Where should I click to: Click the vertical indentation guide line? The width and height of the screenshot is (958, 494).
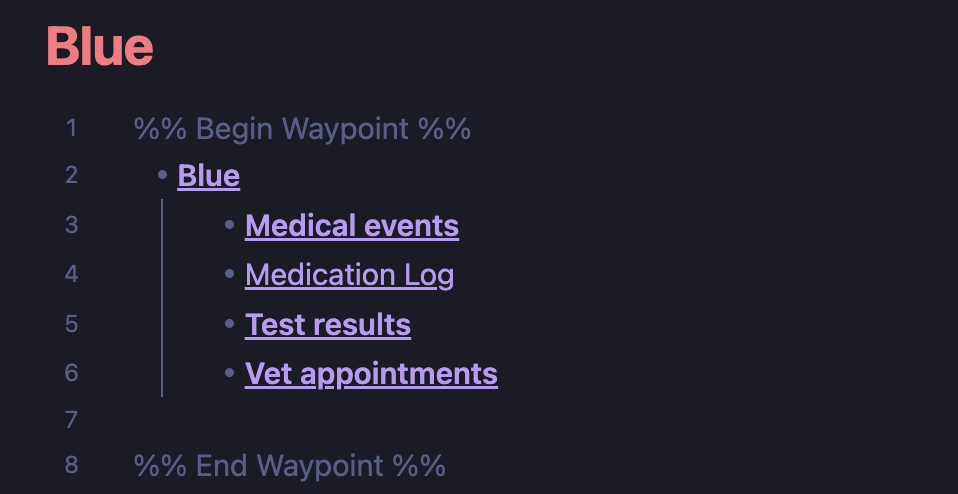point(162,298)
